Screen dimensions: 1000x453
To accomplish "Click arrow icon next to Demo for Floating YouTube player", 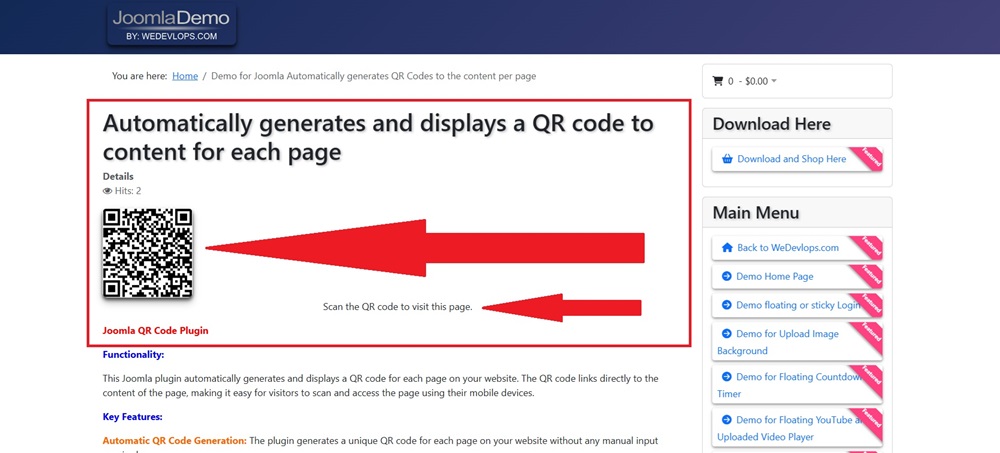I will click(726, 420).
